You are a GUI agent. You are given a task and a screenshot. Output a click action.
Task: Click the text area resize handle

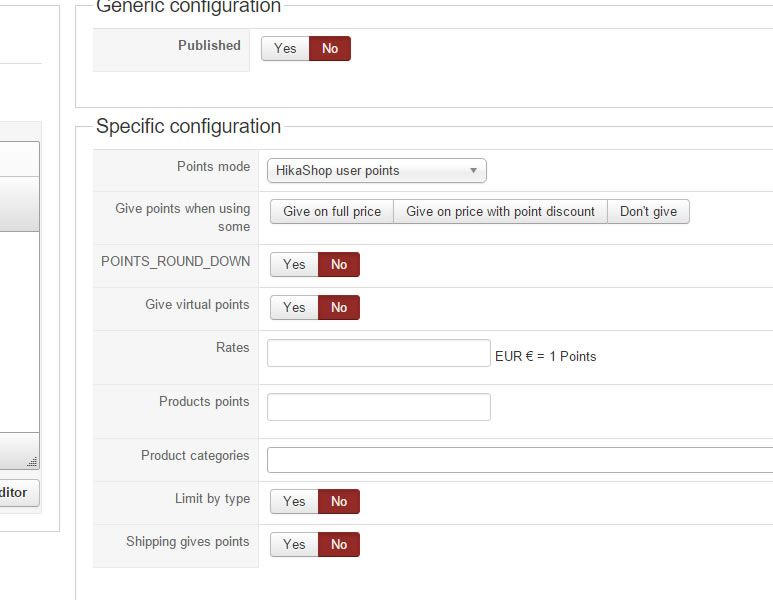32,462
